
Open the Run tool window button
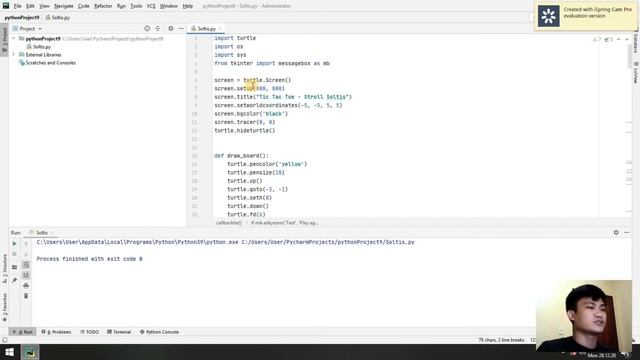(22, 332)
